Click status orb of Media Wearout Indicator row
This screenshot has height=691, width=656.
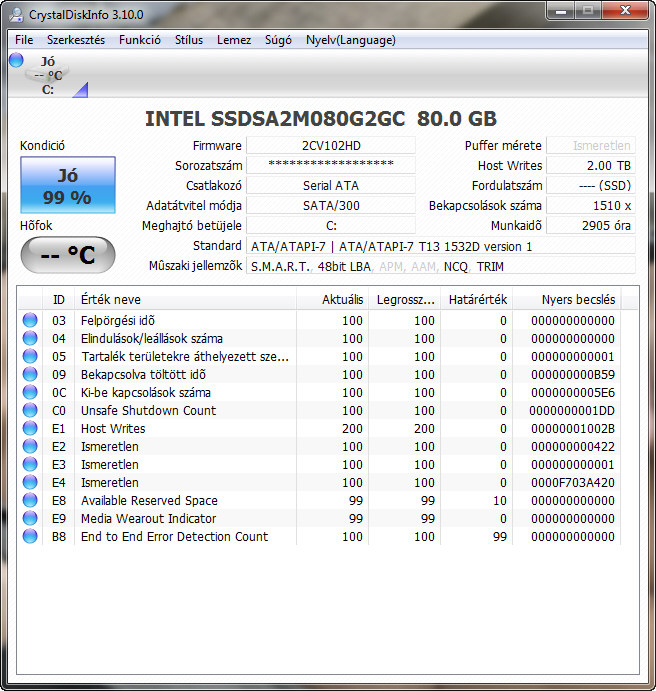[30, 518]
